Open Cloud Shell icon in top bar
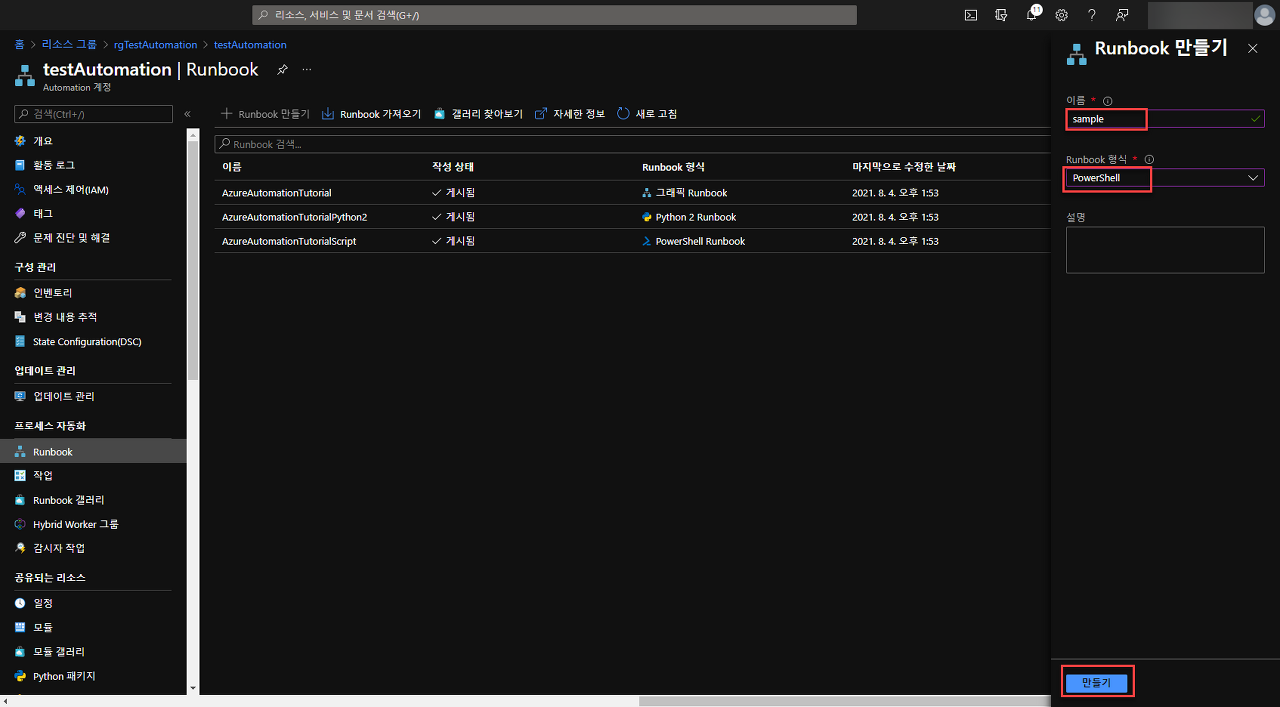Screen dimensions: 1280x707 pos(971,15)
